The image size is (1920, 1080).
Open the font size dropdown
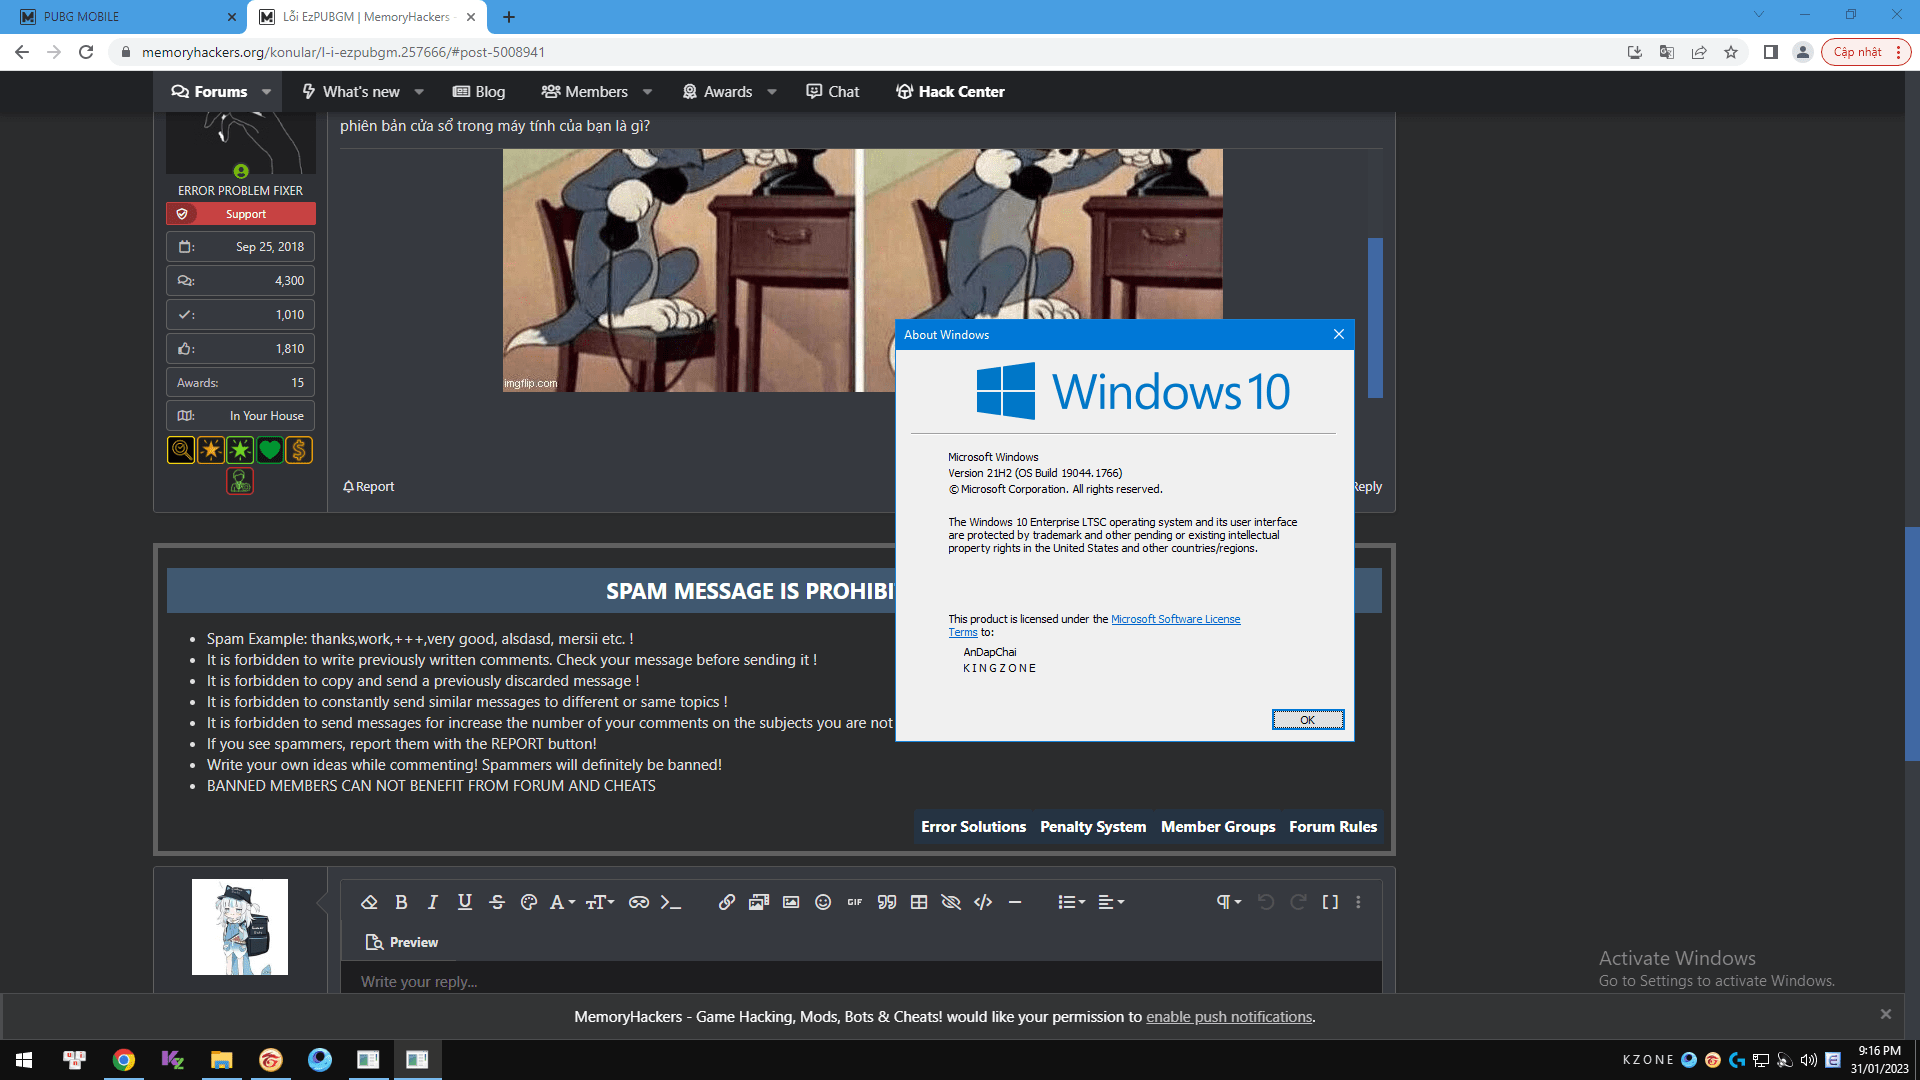(x=600, y=902)
